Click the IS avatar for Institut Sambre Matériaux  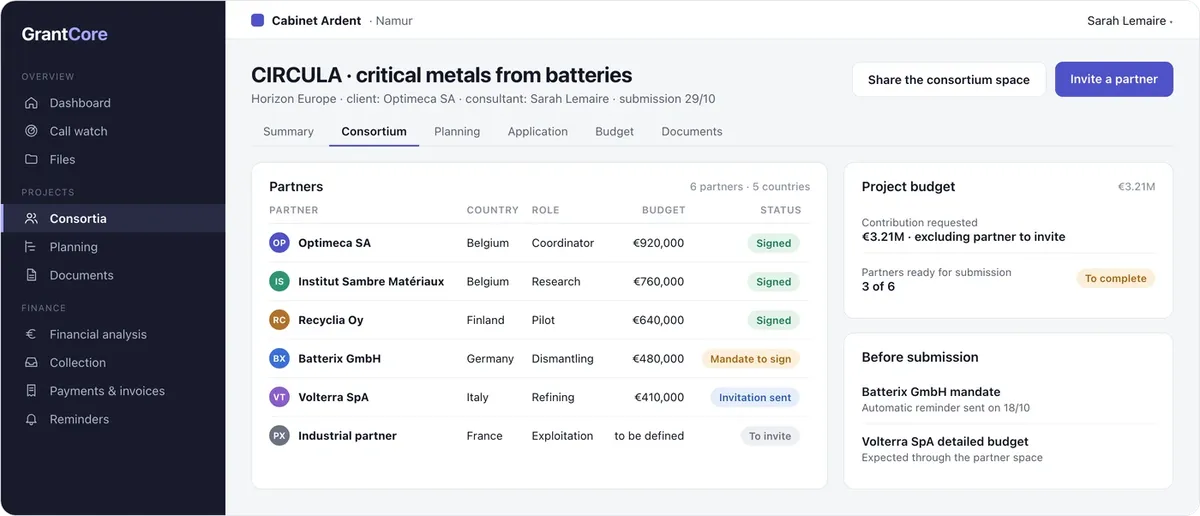(x=279, y=282)
